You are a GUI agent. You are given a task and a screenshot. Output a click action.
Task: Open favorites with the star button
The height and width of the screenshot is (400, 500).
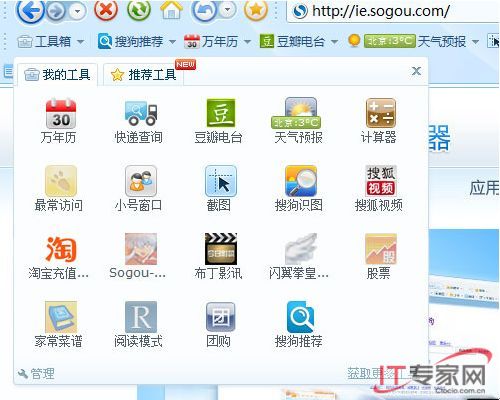point(255,10)
